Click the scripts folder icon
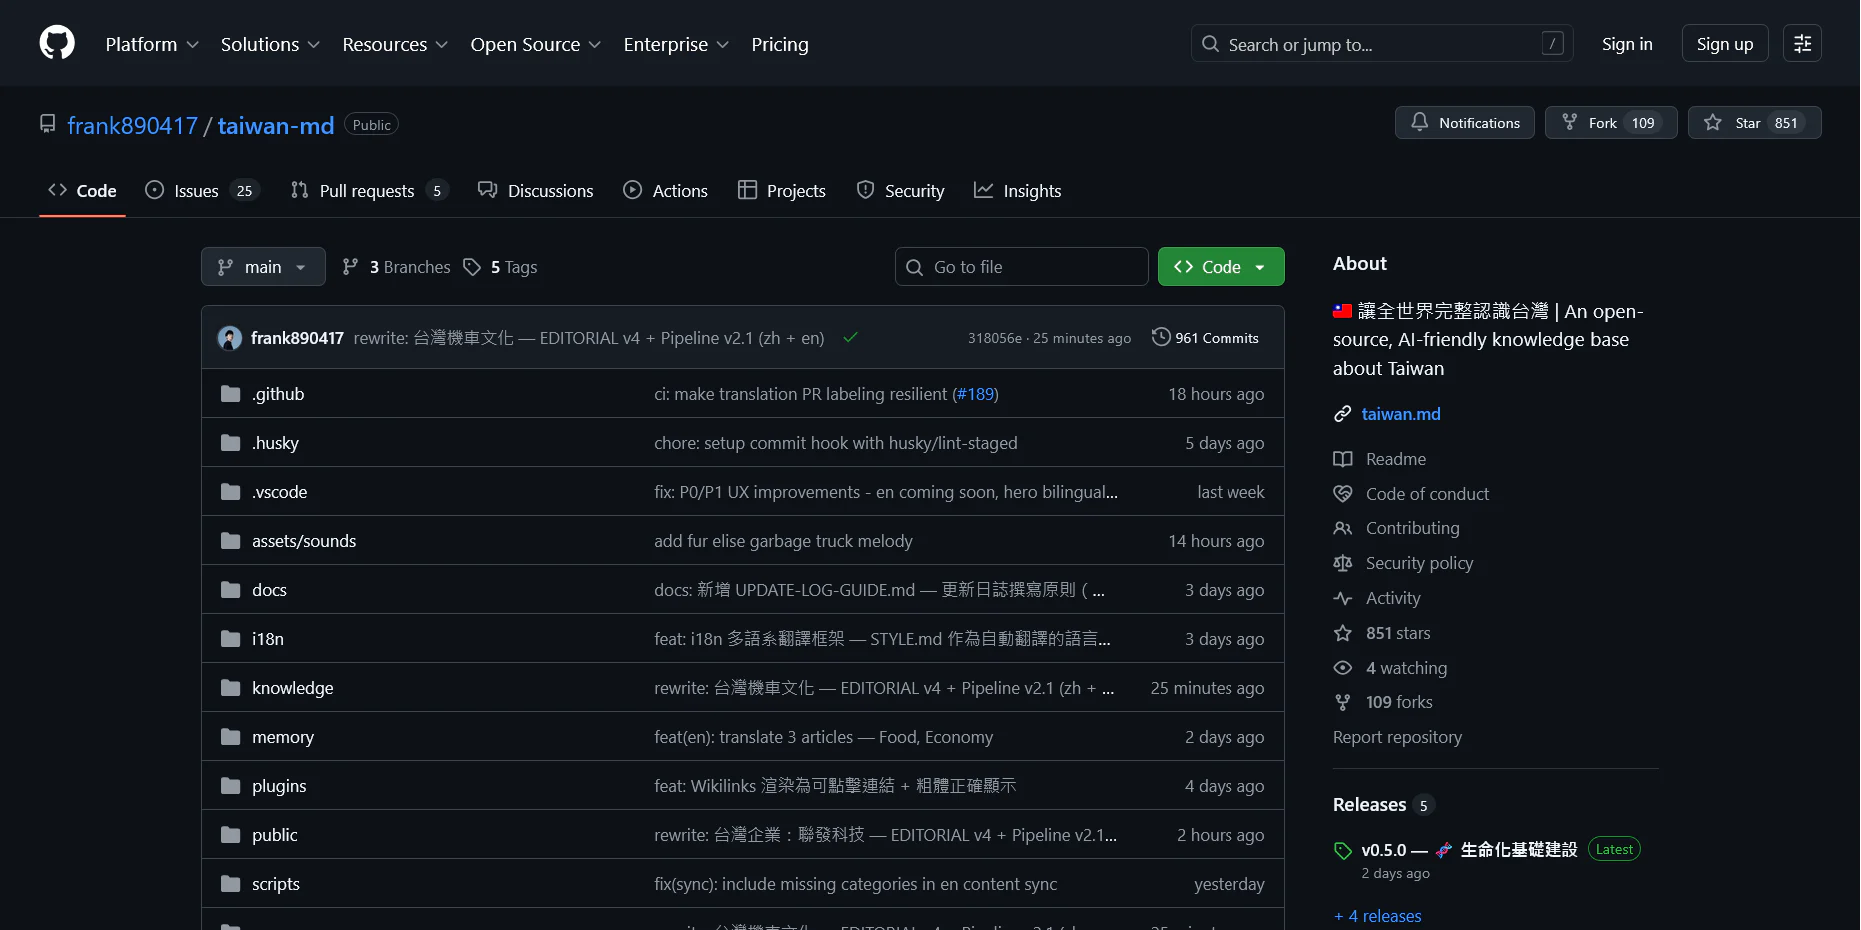 coord(231,884)
